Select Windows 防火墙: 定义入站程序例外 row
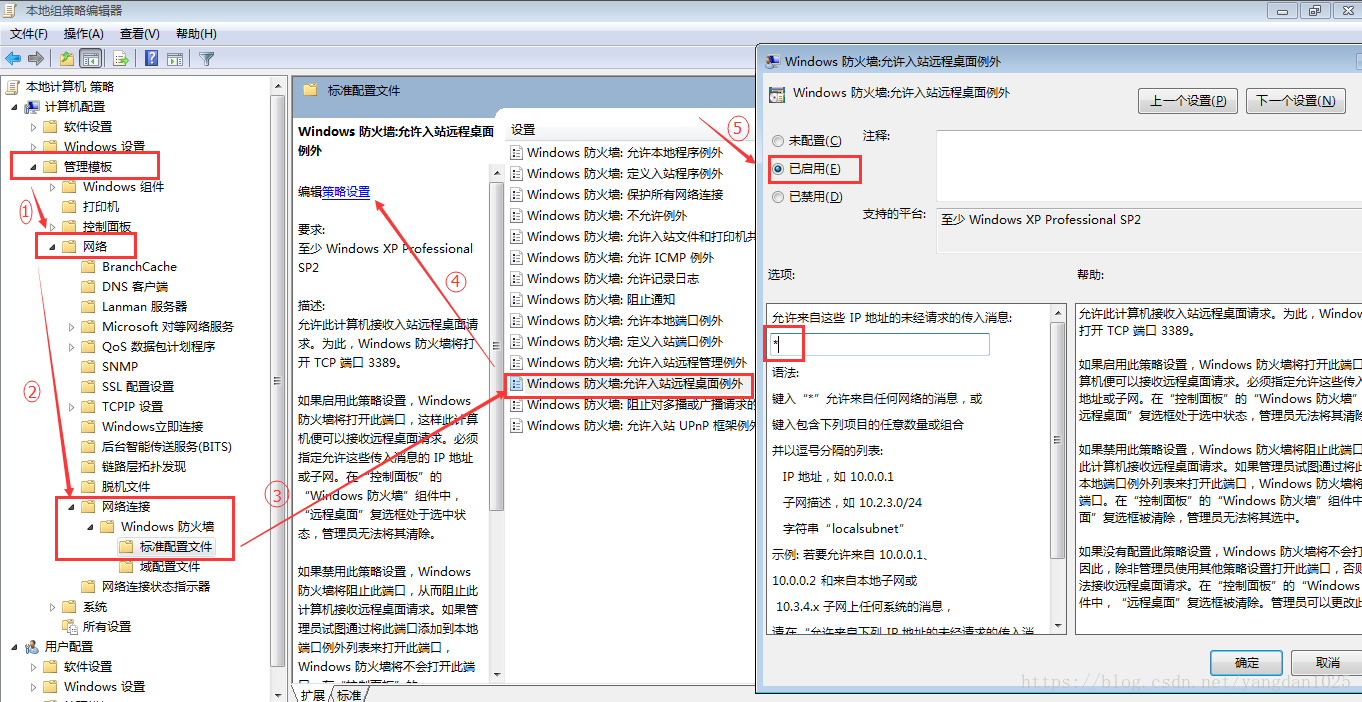 625,174
